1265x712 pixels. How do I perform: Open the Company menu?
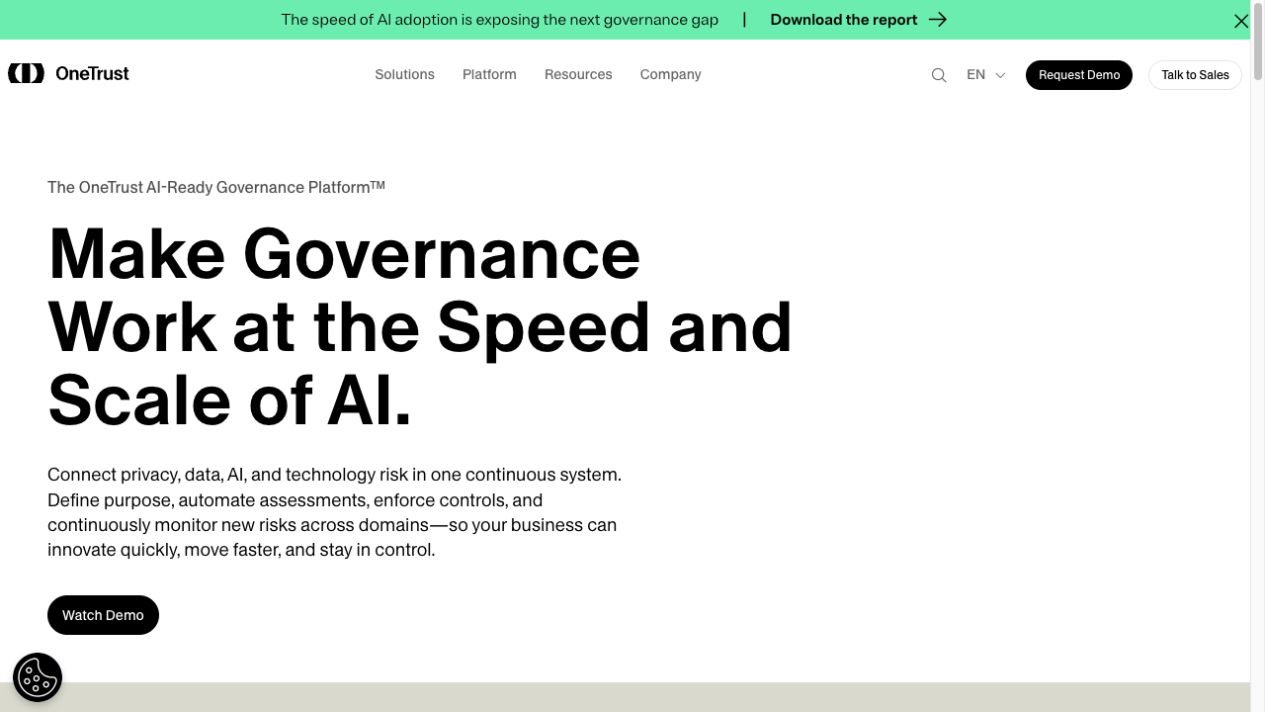(670, 74)
